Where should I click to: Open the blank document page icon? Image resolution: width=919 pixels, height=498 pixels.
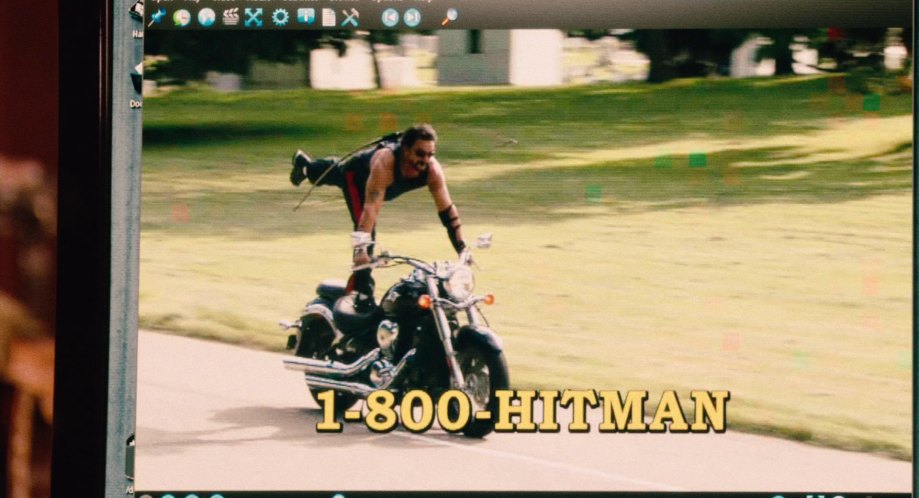(x=328, y=17)
